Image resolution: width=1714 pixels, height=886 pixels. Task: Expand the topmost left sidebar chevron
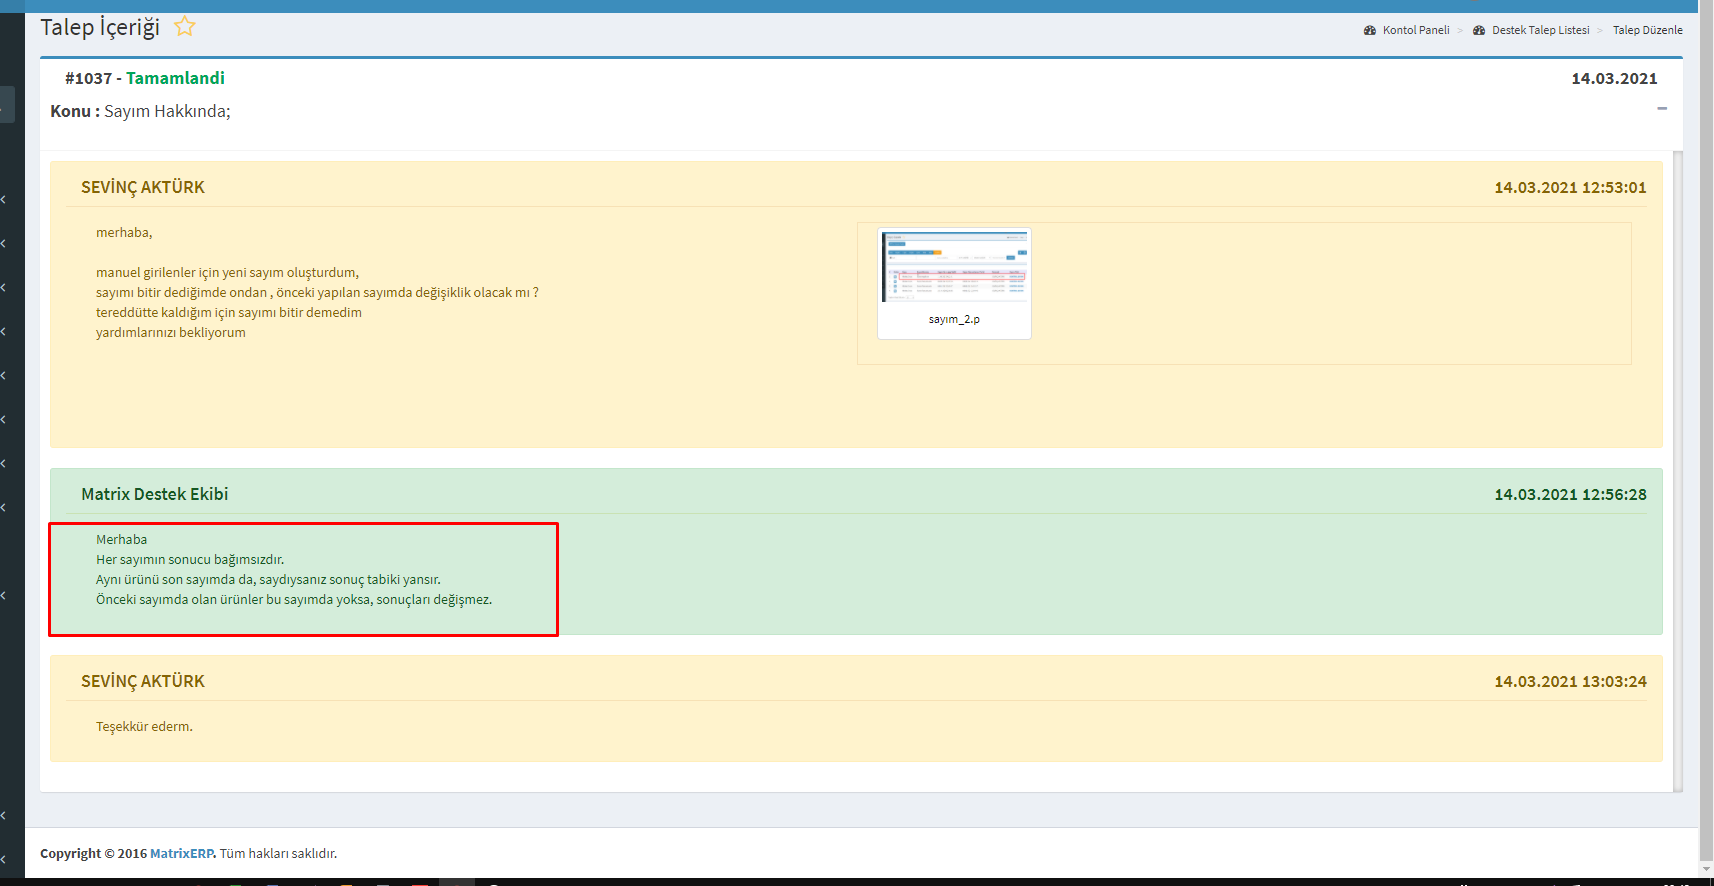pyautogui.click(x=5, y=200)
